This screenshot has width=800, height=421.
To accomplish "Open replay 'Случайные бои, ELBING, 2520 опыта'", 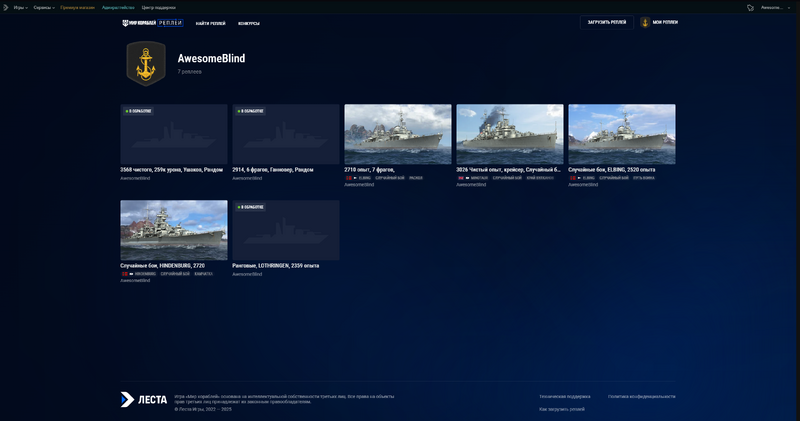I will coord(612,169).
